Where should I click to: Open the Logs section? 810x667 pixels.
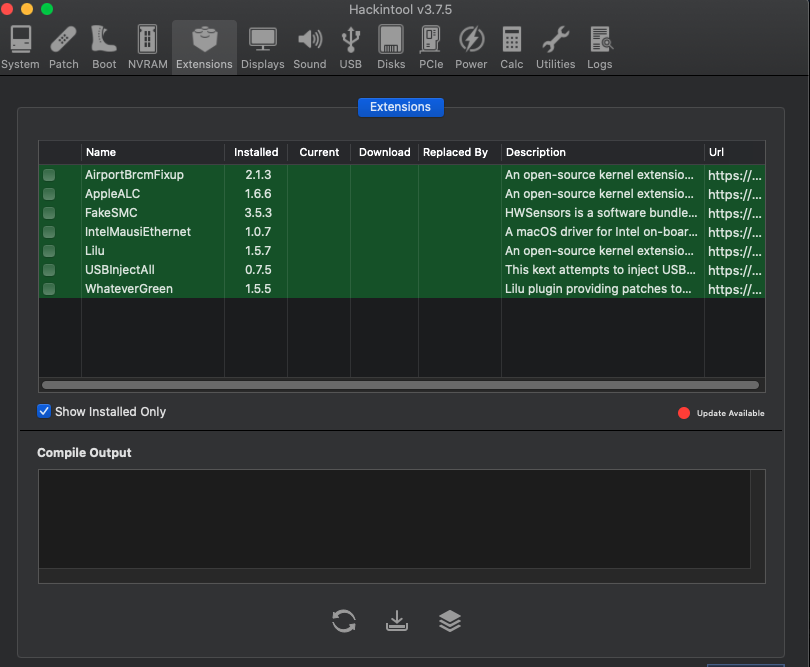click(x=600, y=48)
